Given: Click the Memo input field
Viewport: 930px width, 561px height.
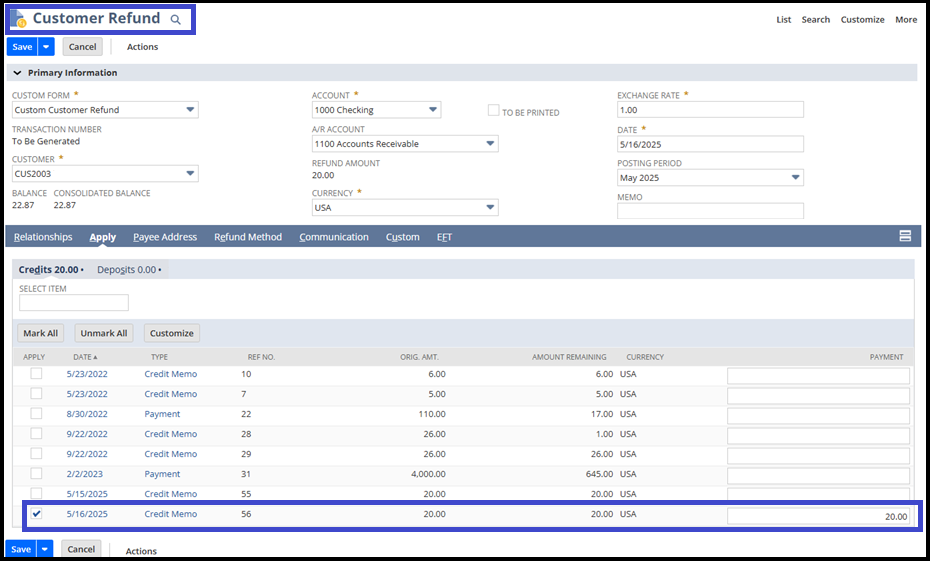Looking at the screenshot, I should [711, 211].
